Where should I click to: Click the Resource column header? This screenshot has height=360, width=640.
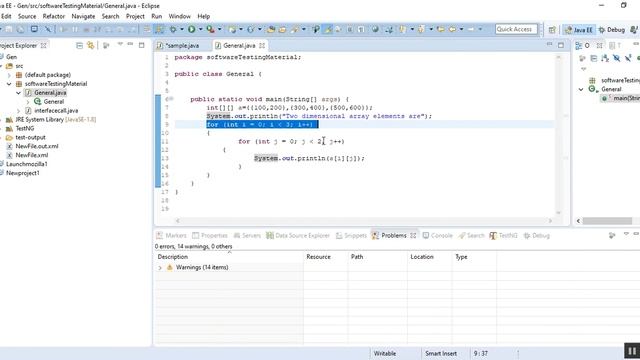(326, 257)
